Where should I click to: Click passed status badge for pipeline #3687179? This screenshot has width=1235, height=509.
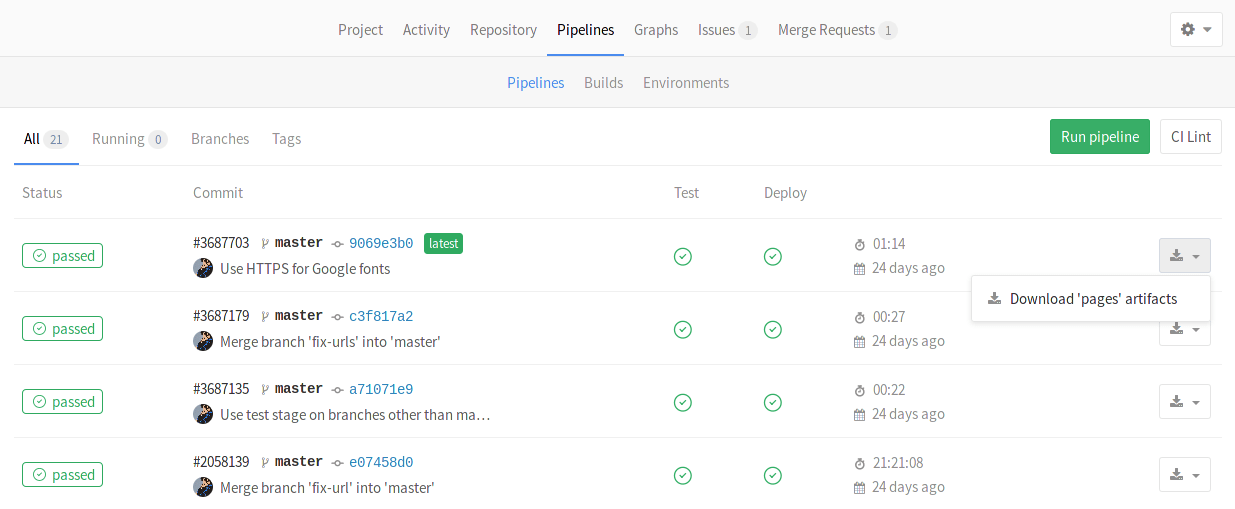[63, 329]
